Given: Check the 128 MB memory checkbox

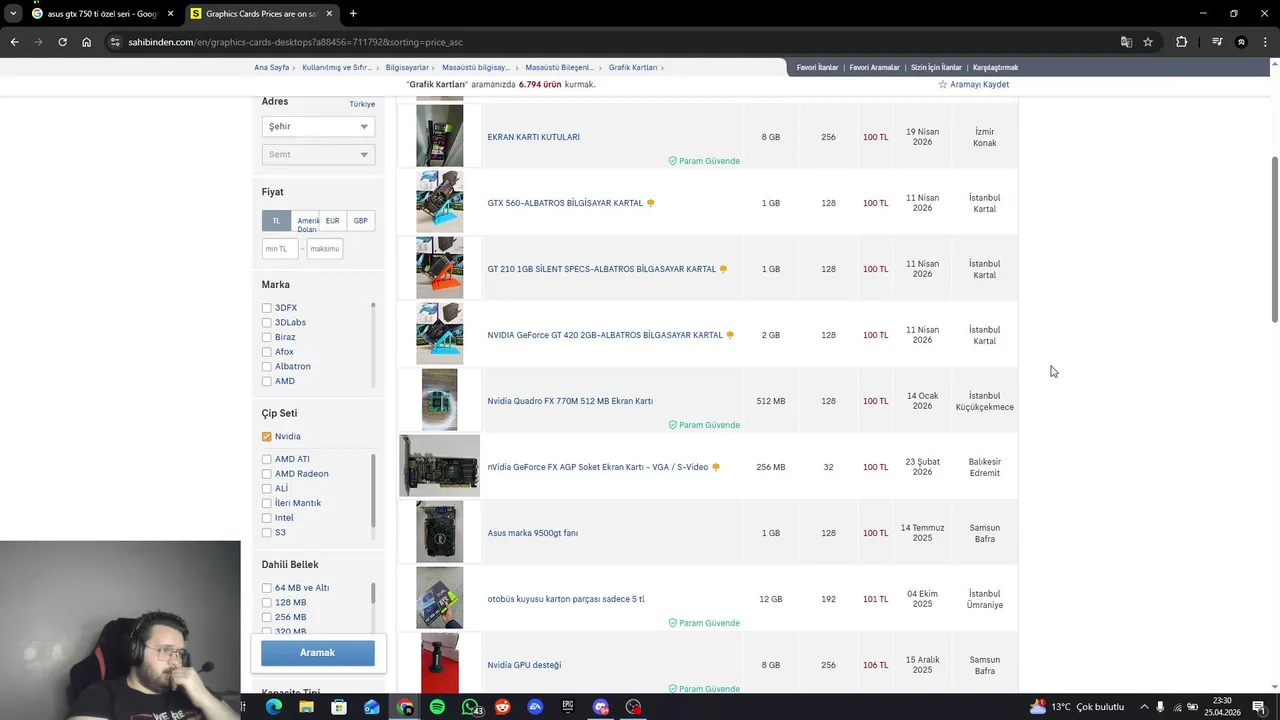Looking at the screenshot, I should coord(267,603).
